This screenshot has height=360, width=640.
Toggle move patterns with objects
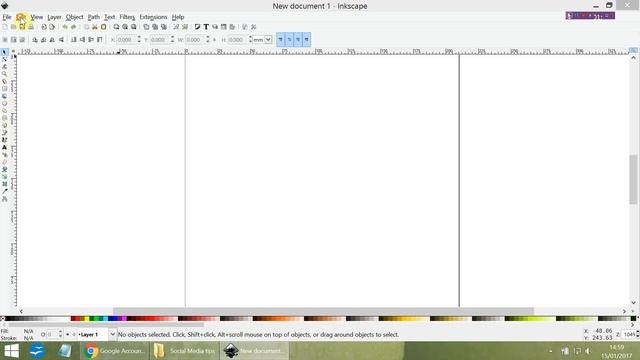pyautogui.click(x=307, y=40)
